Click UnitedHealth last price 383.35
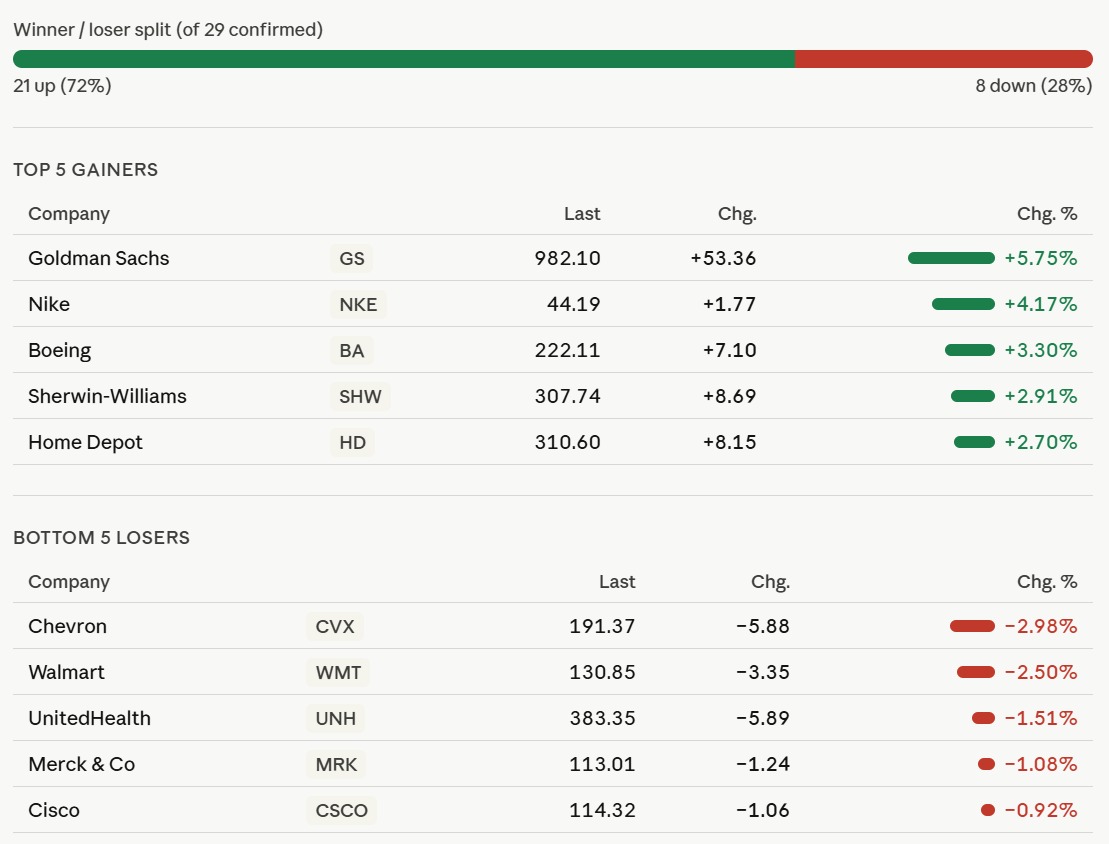Viewport: 1109px width, 844px height. pyautogui.click(x=603, y=718)
